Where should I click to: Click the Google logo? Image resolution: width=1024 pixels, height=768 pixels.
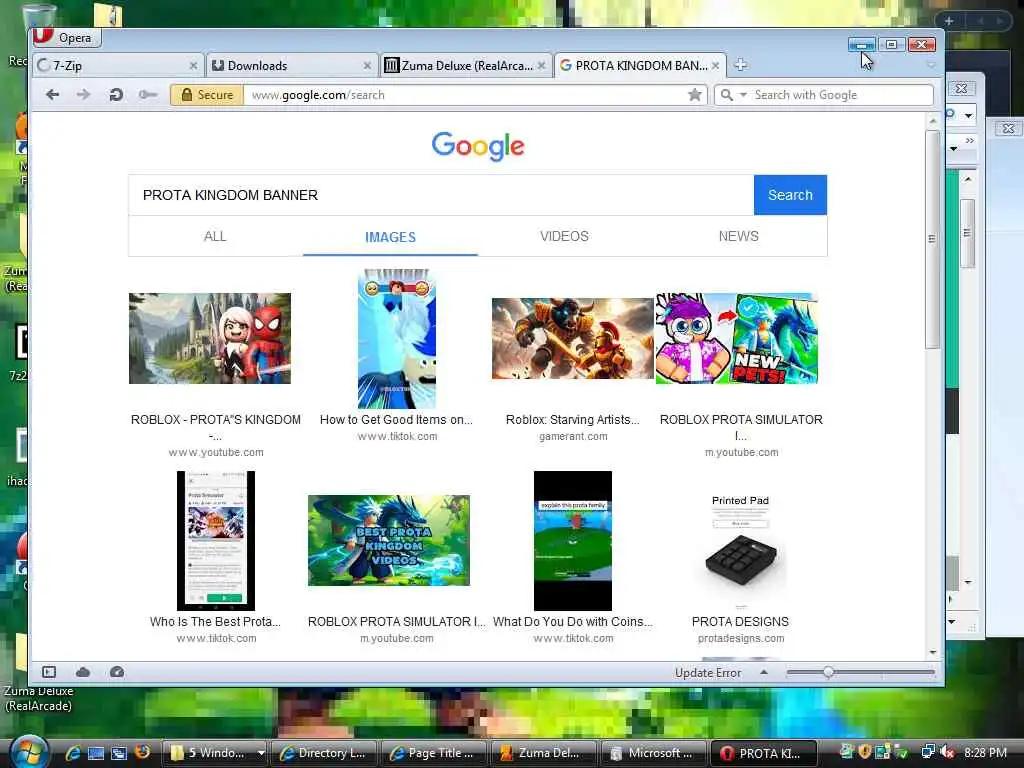pyautogui.click(x=477, y=146)
